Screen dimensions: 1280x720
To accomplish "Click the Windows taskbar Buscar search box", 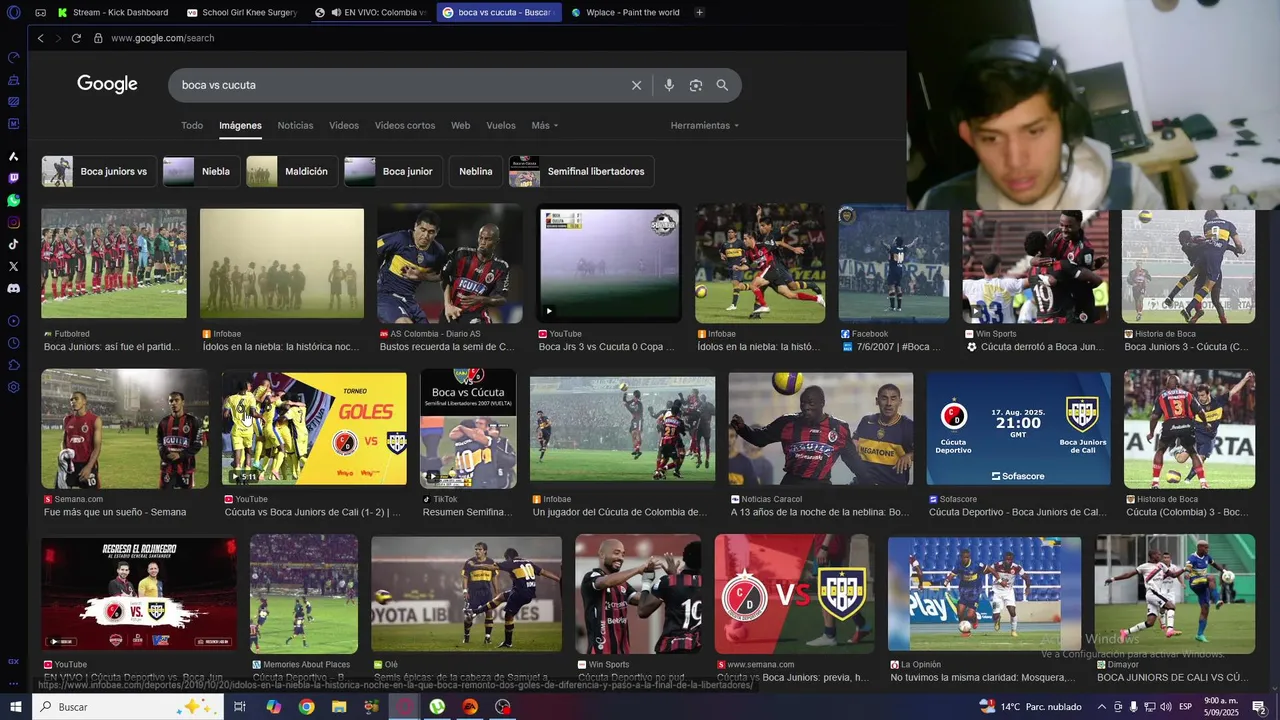I will tap(128, 707).
